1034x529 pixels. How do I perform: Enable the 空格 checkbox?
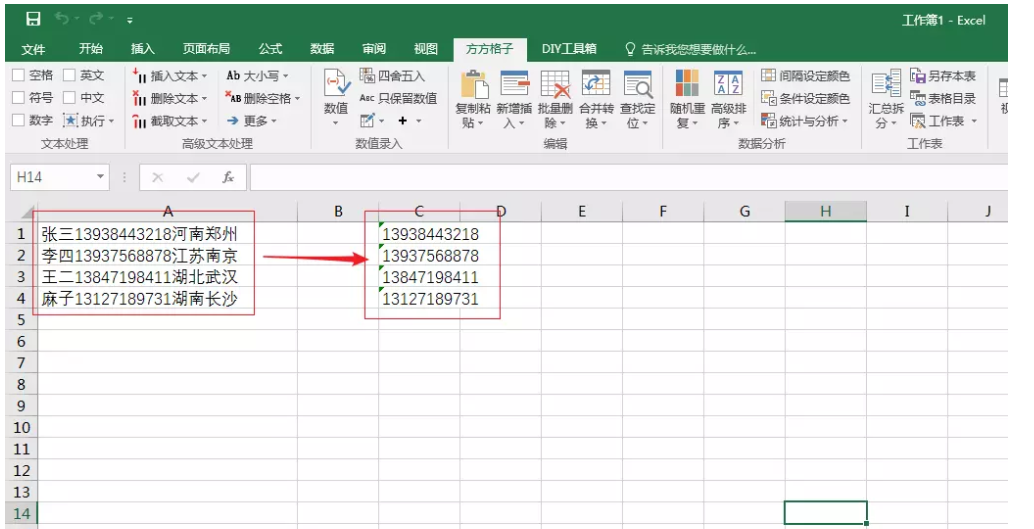(19, 76)
